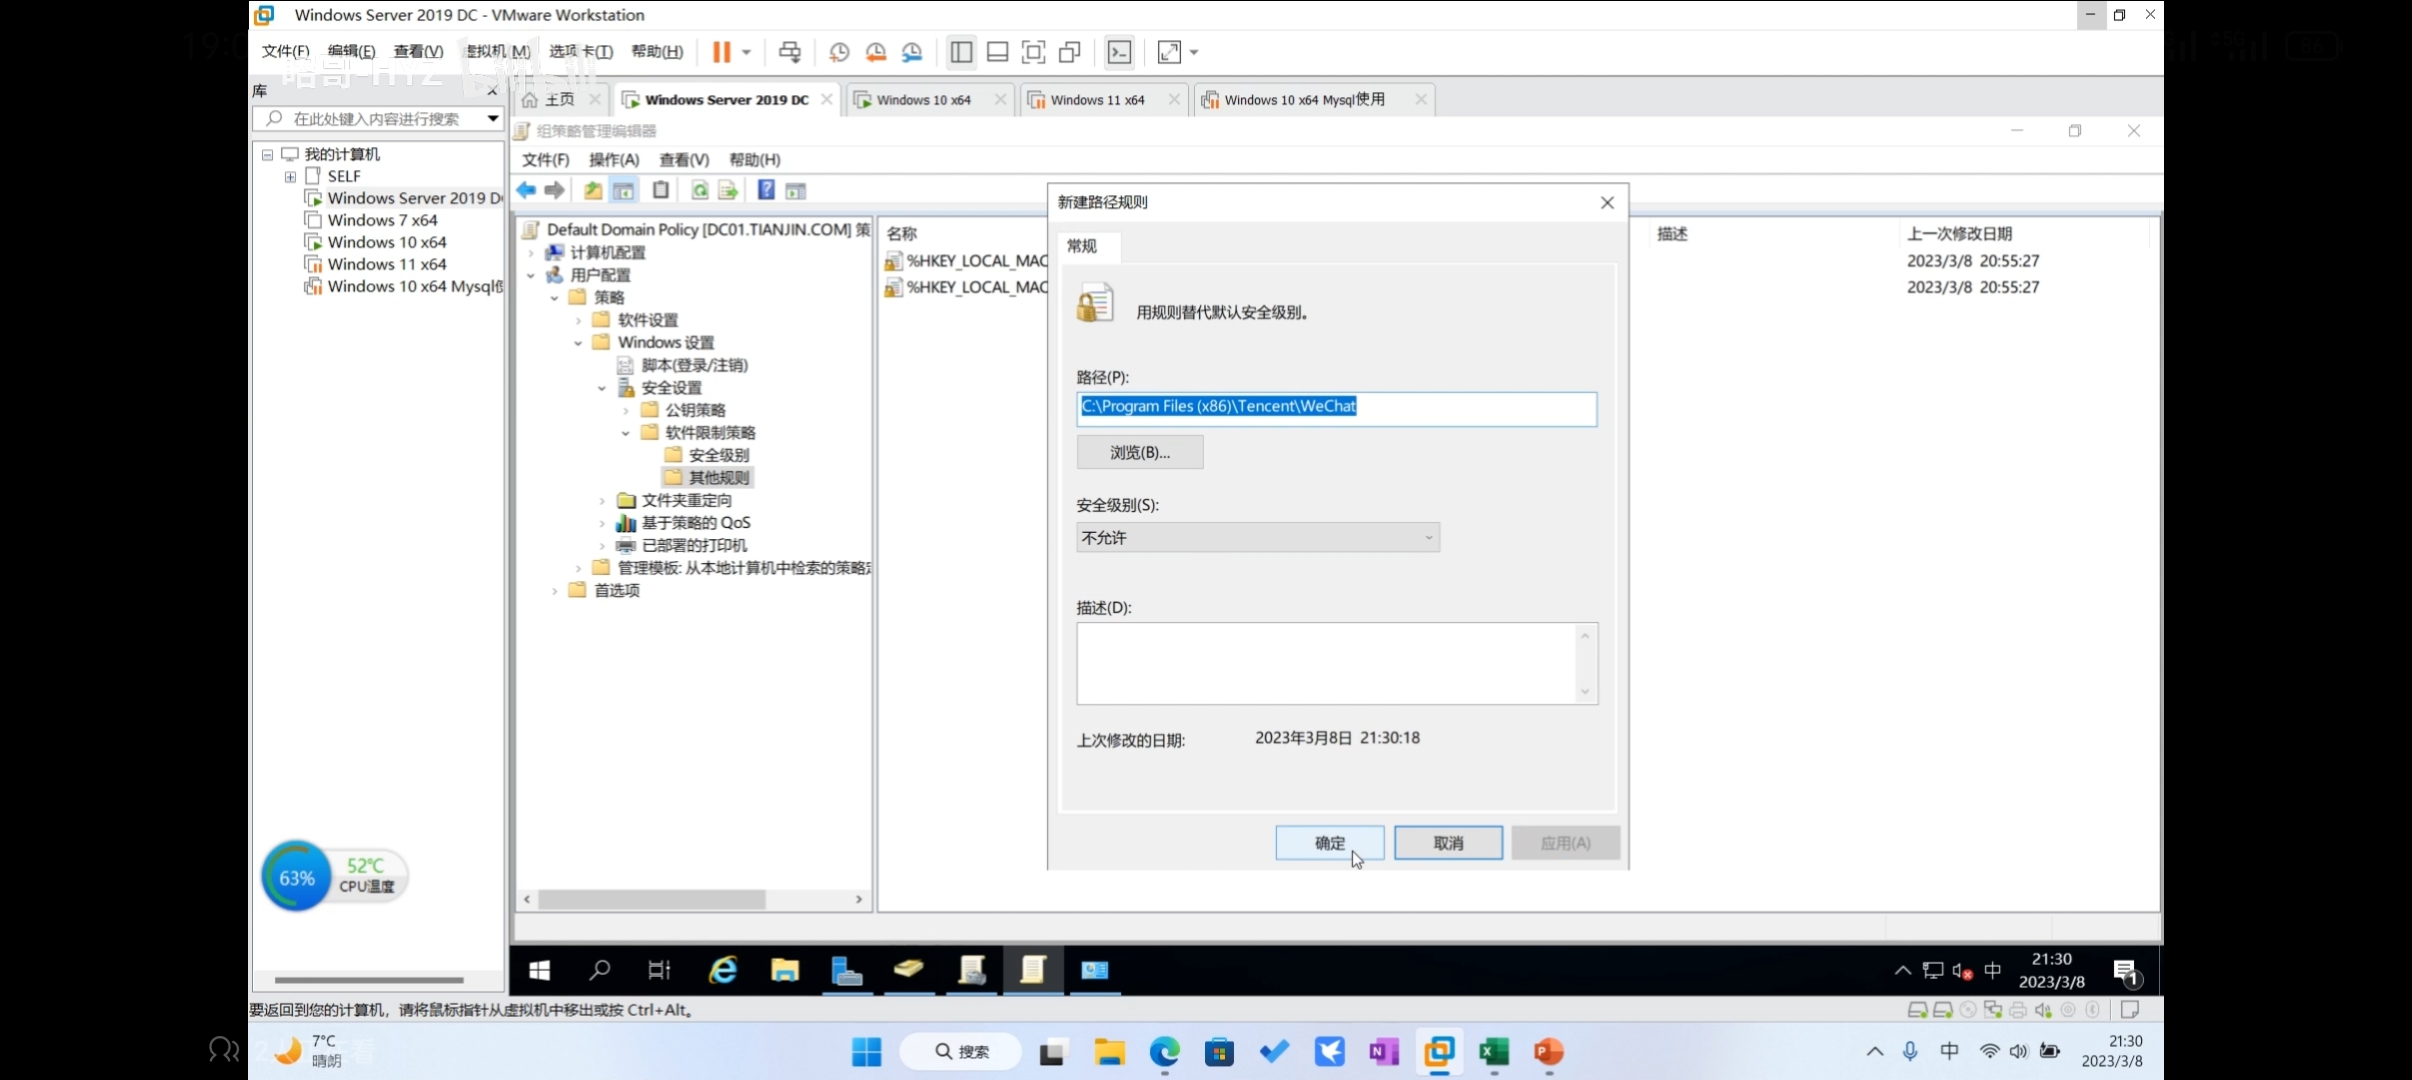Open the snapshot manager wrench icon
Screen dimensions: 2412x1080
click(x=912, y=52)
